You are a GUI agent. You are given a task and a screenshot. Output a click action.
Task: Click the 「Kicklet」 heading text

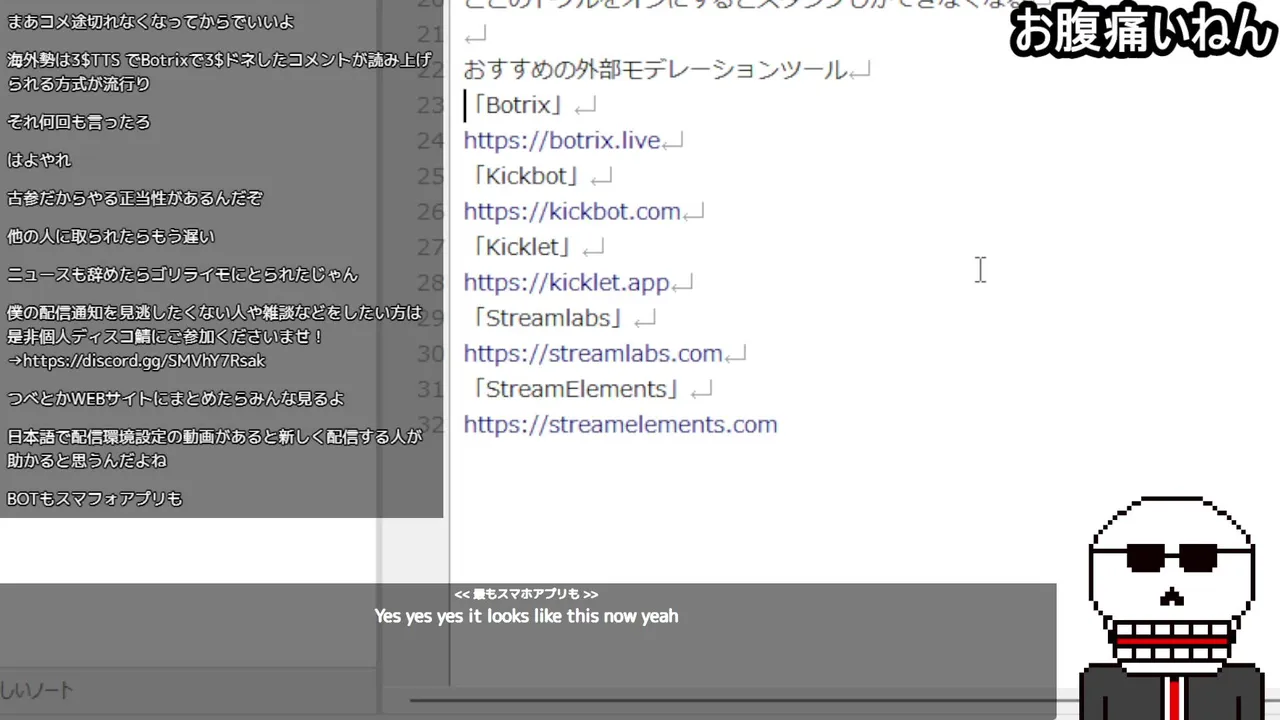[521, 247]
